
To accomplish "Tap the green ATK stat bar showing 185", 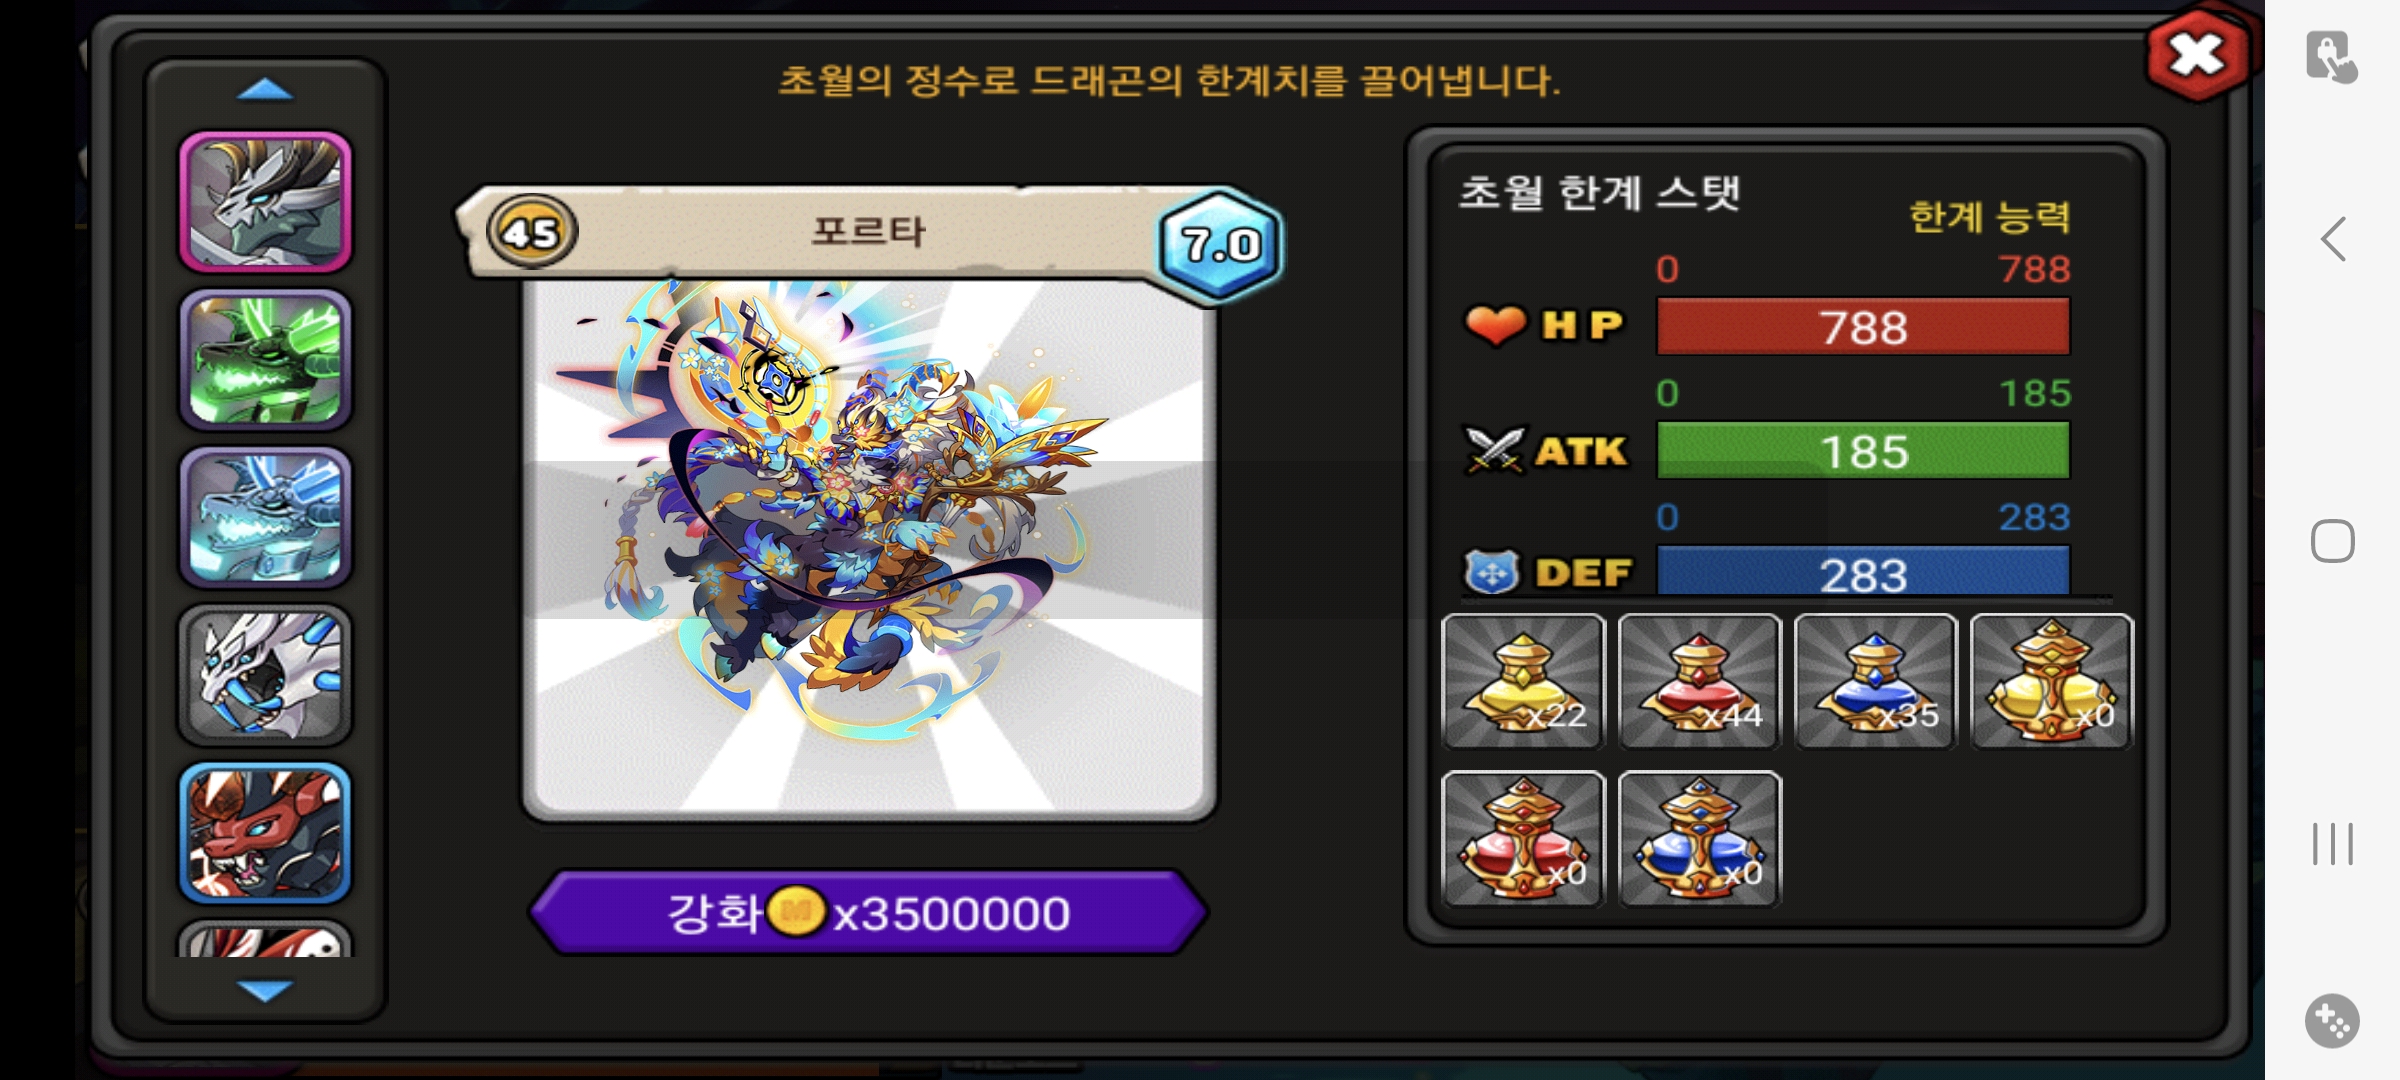I will (1863, 451).
